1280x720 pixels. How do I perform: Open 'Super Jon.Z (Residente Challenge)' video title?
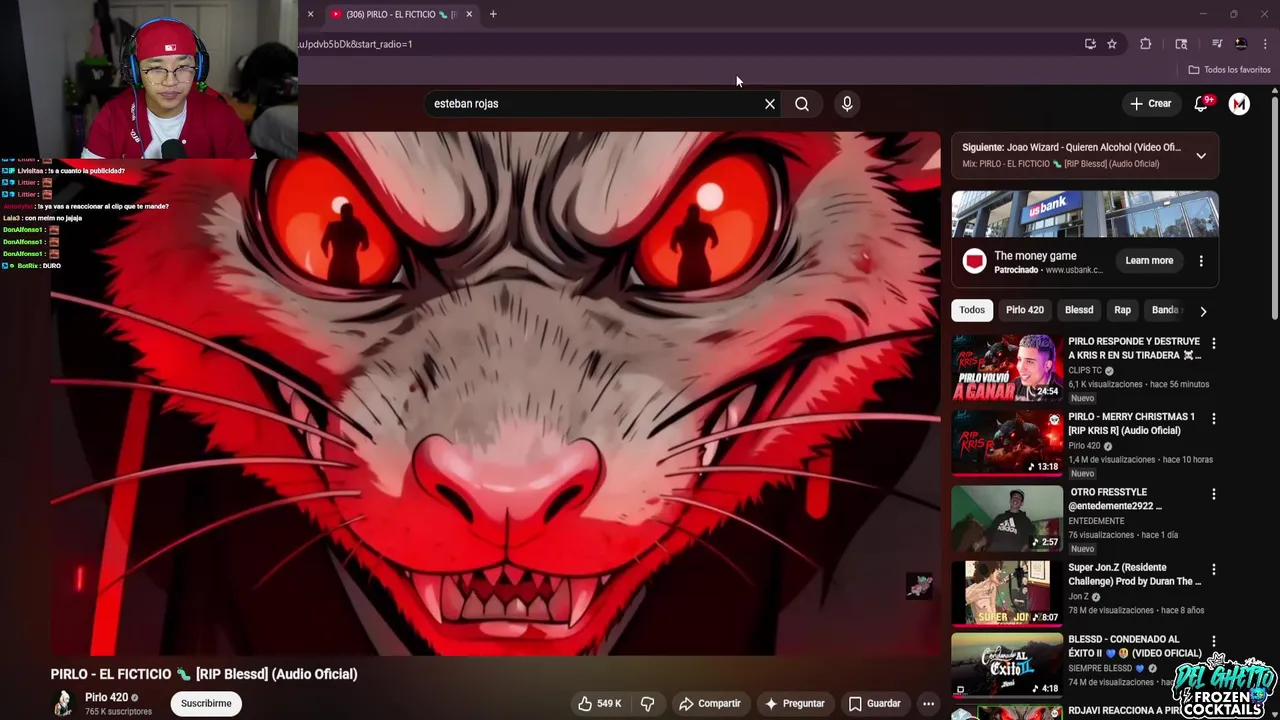1135,574
